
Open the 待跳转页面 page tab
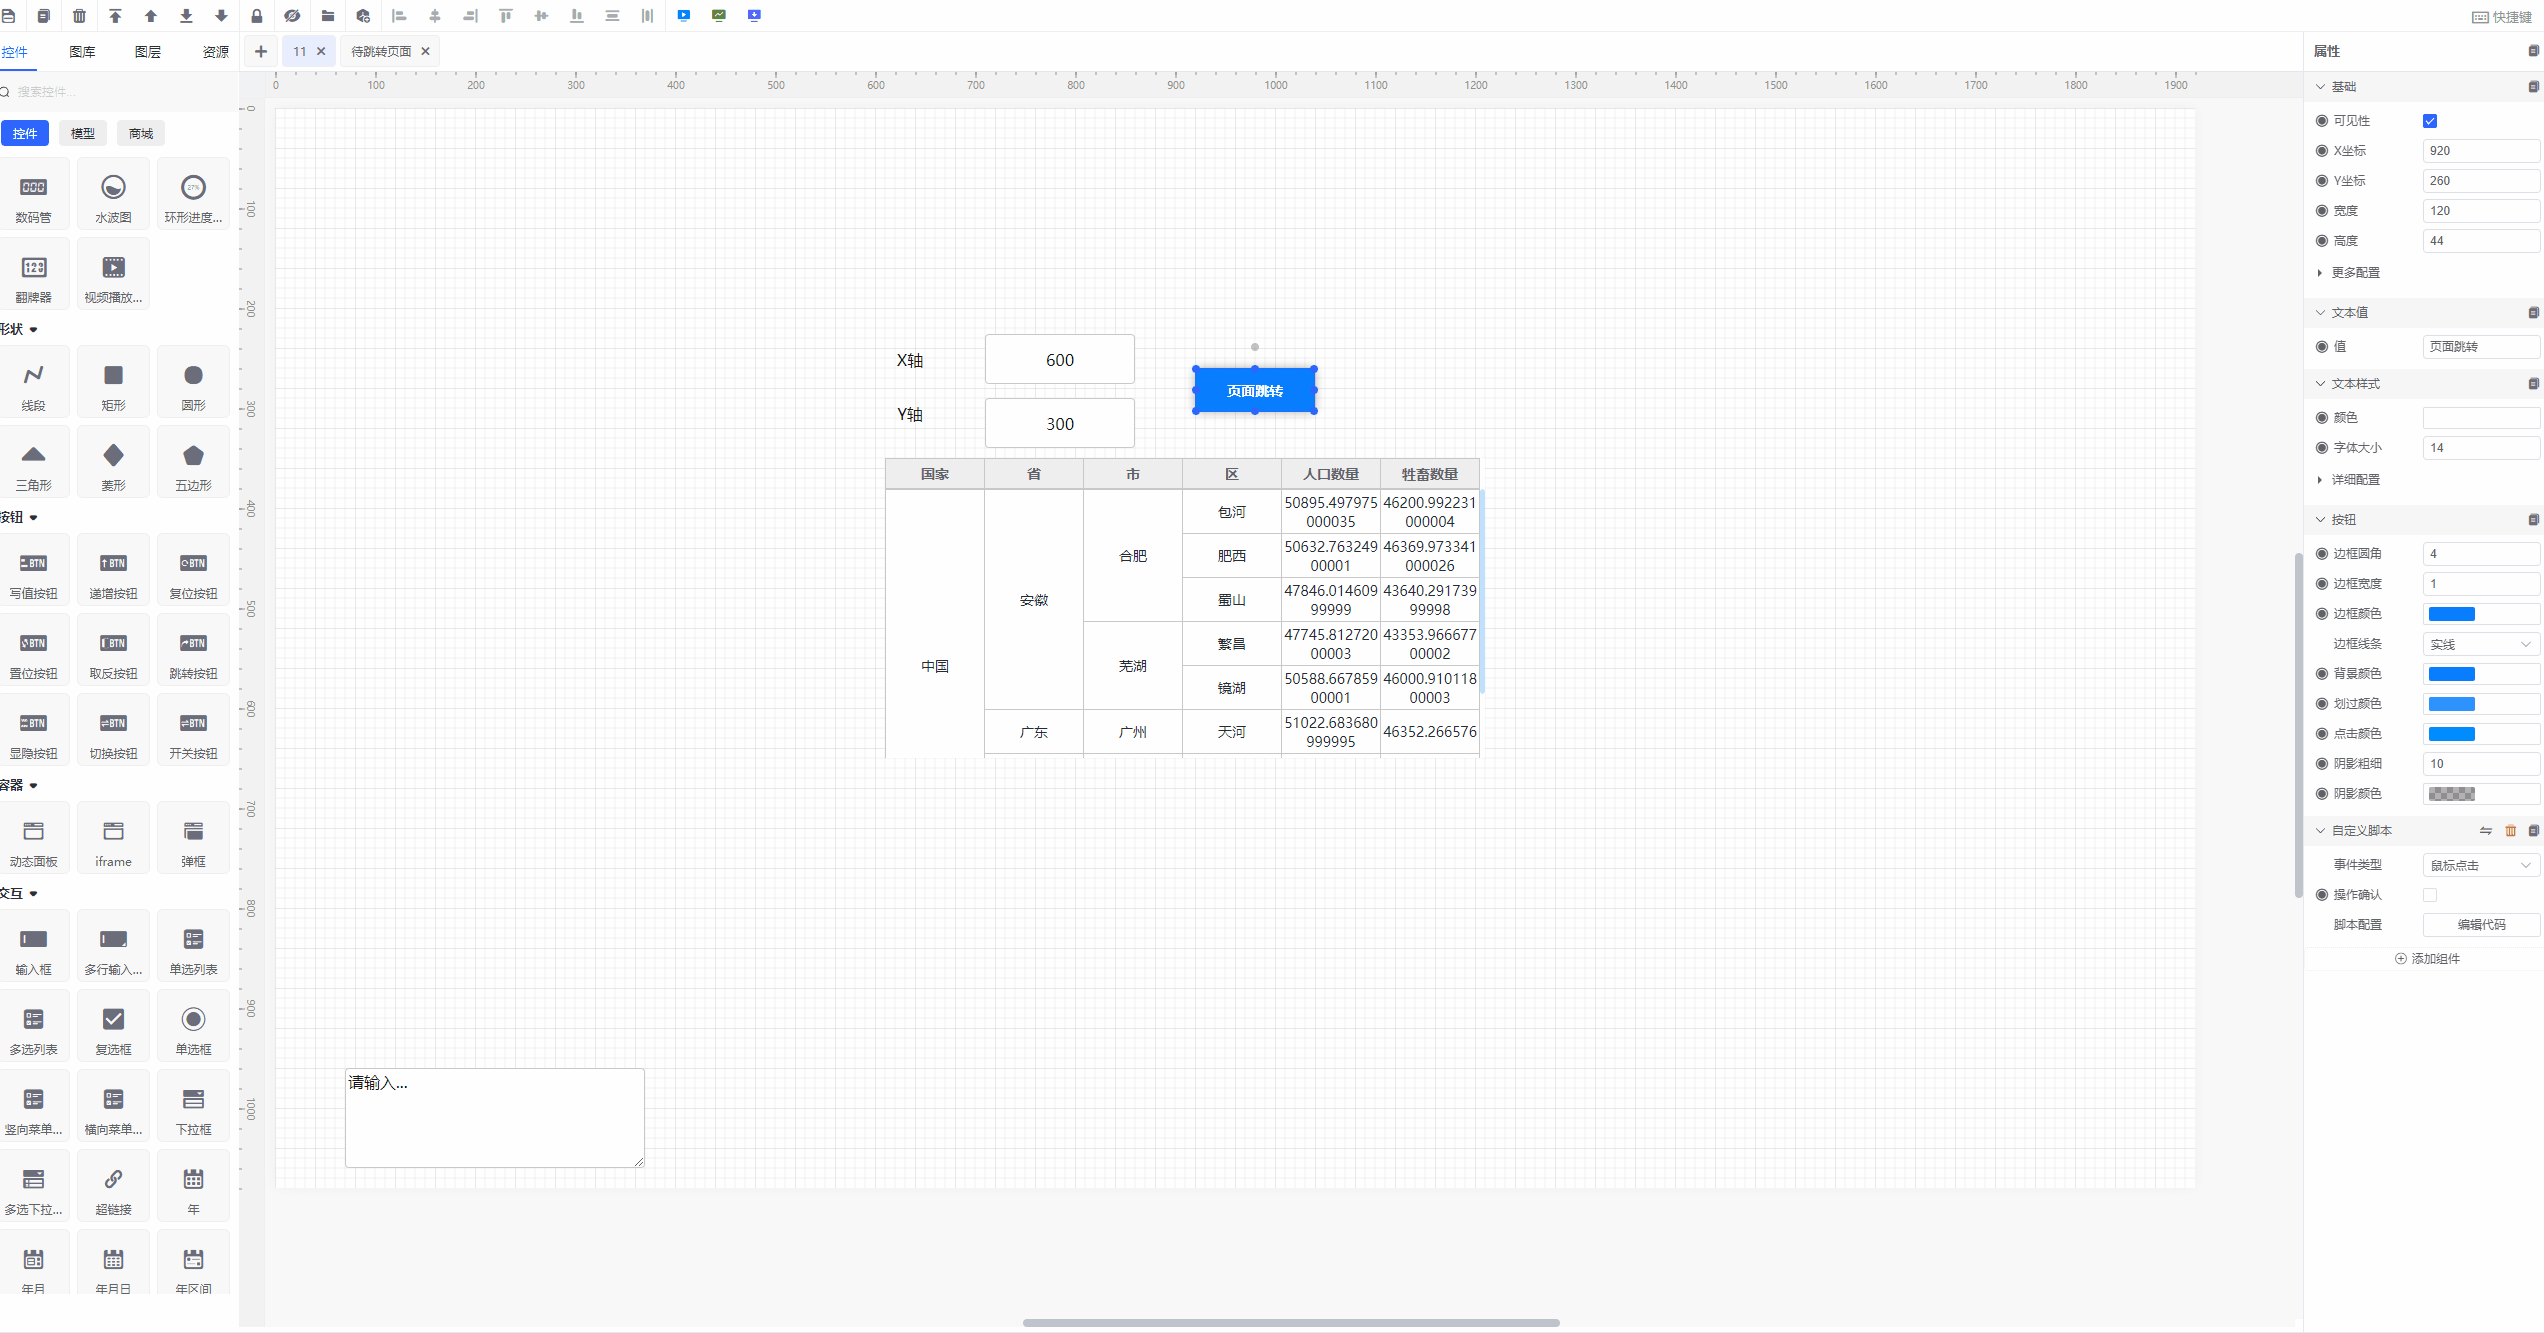381,52
